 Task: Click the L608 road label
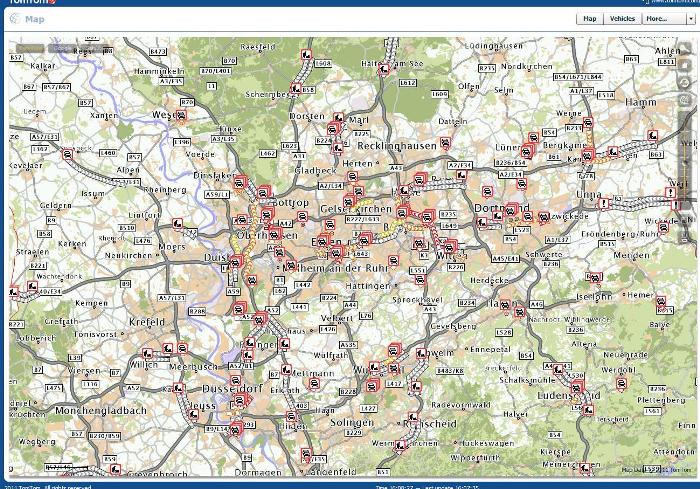pyautogui.click(x=323, y=63)
